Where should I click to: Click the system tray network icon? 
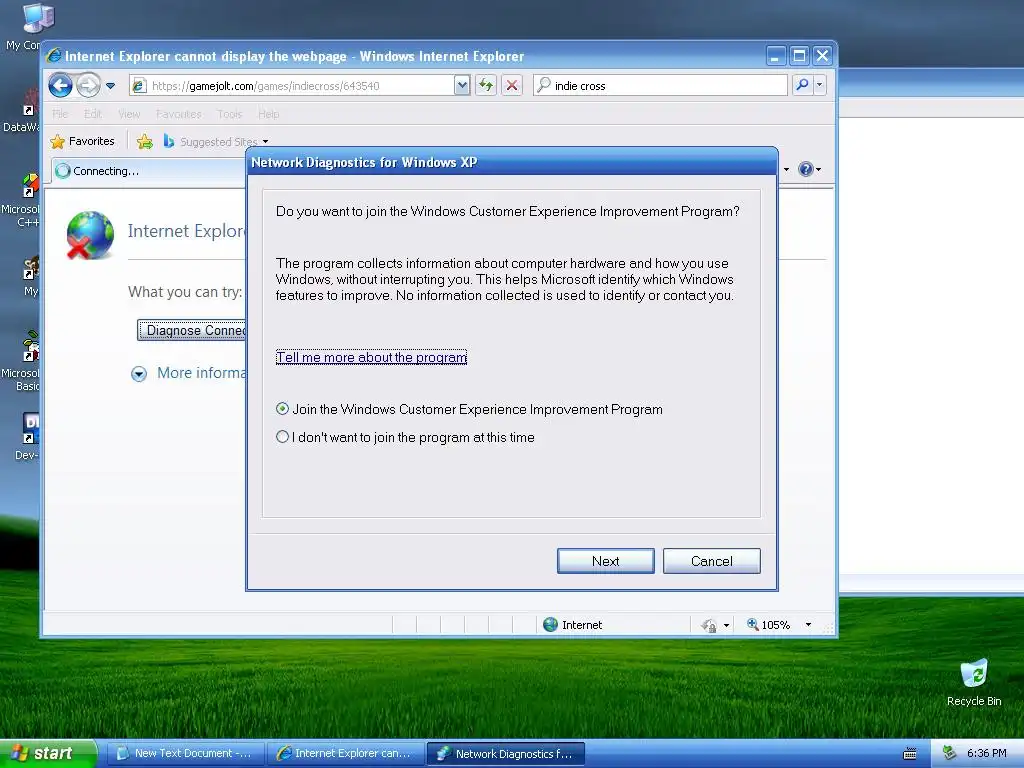click(x=950, y=753)
